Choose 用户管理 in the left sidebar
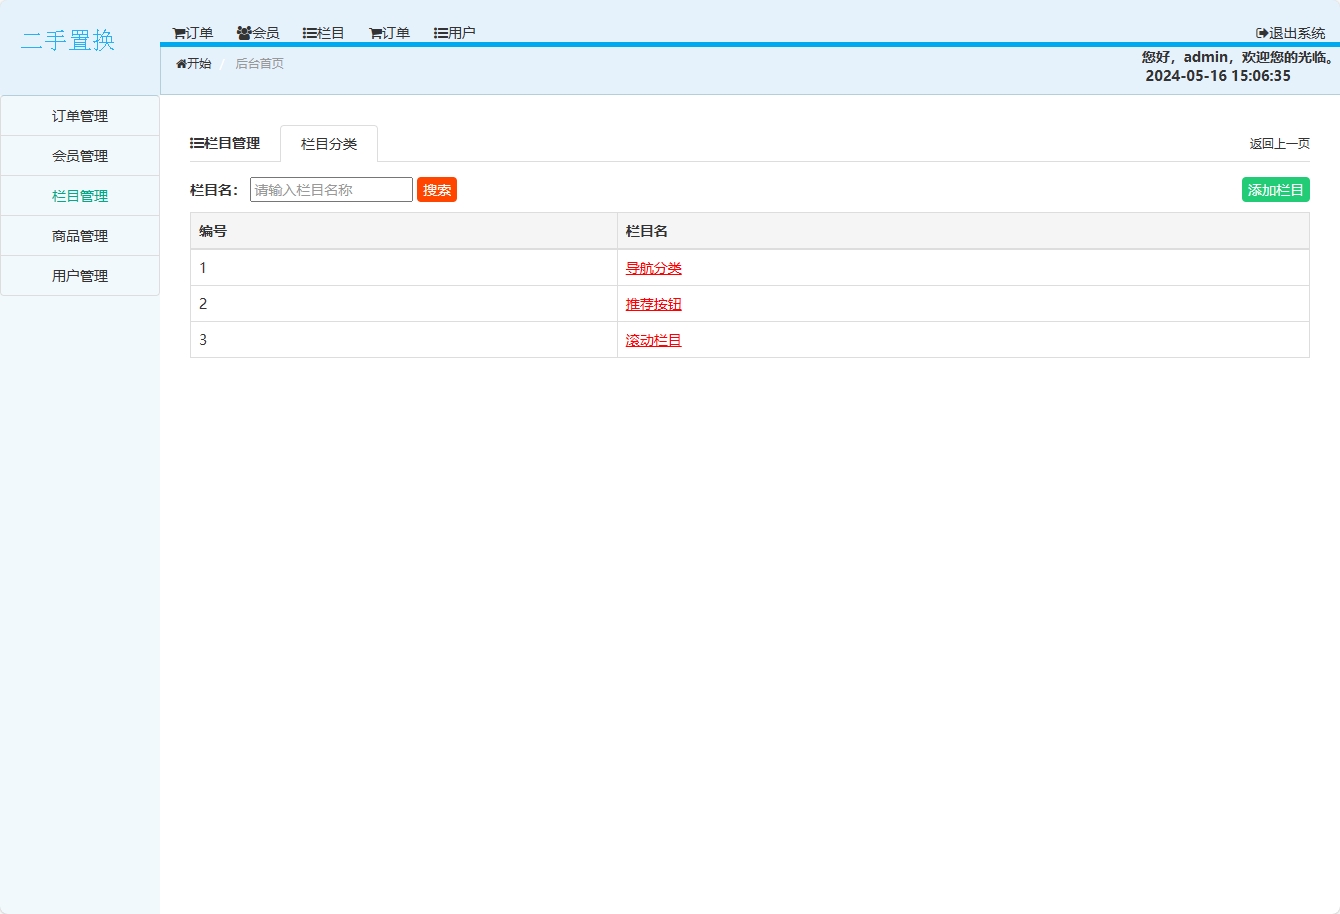 click(x=80, y=276)
